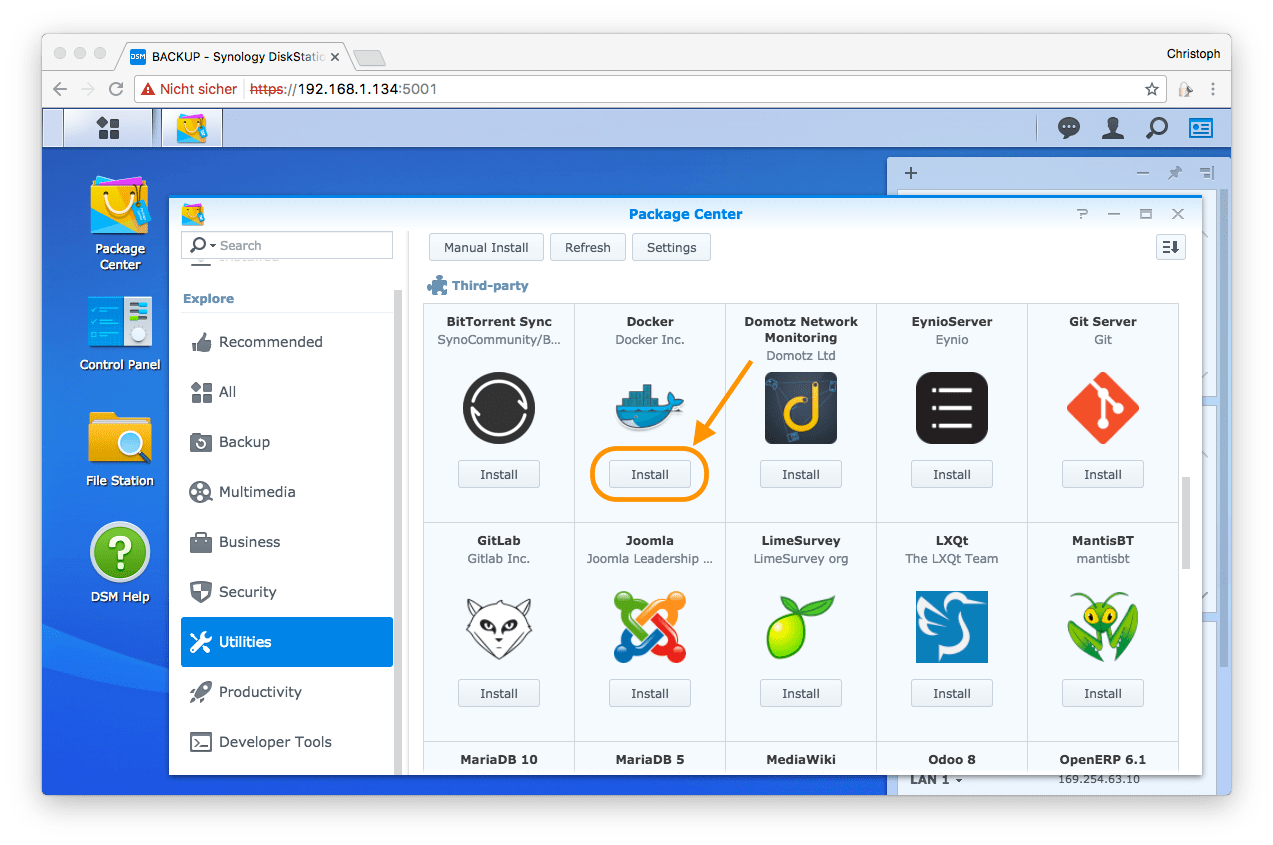Click the Manual Install button
This screenshot has width=1273, height=845.
click(486, 247)
